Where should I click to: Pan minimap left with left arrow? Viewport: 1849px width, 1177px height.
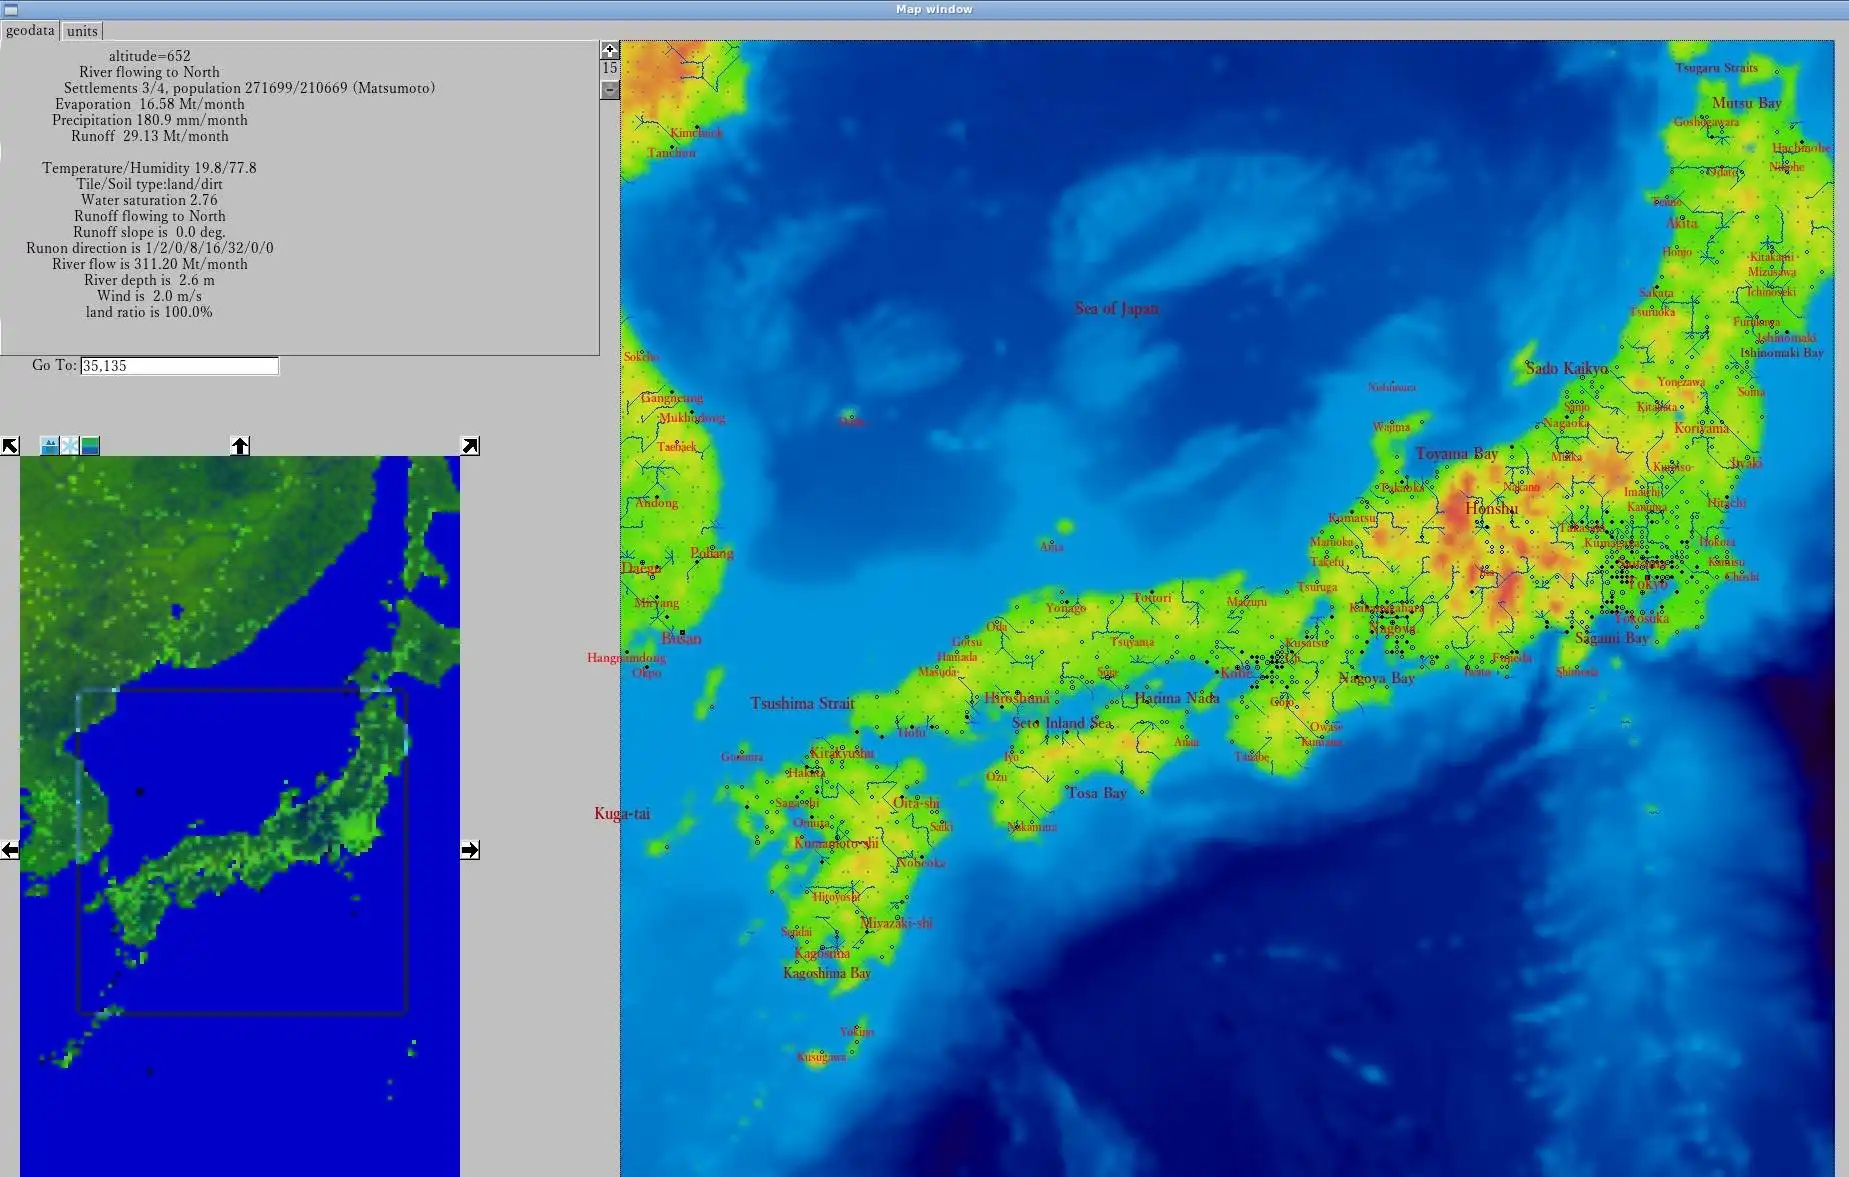coord(10,850)
